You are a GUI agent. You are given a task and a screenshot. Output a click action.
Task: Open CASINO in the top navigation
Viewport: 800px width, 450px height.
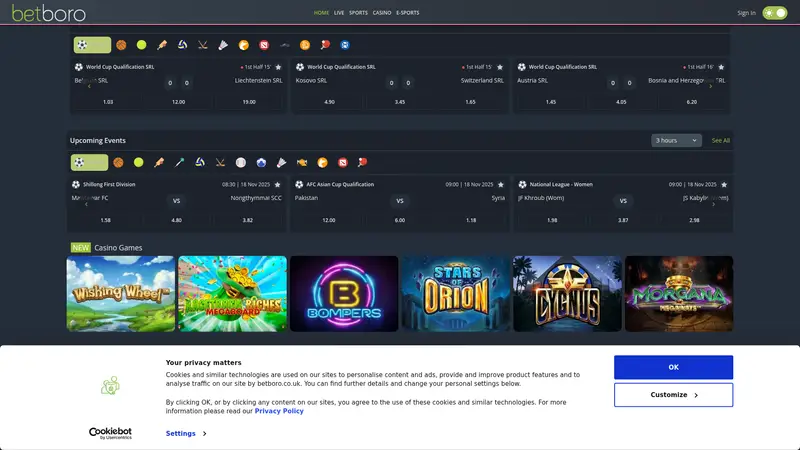(x=382, y=13)
